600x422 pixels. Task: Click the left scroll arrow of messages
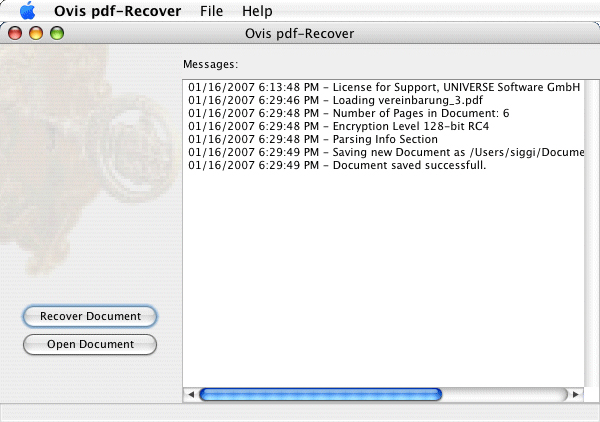tap(191, 394)
